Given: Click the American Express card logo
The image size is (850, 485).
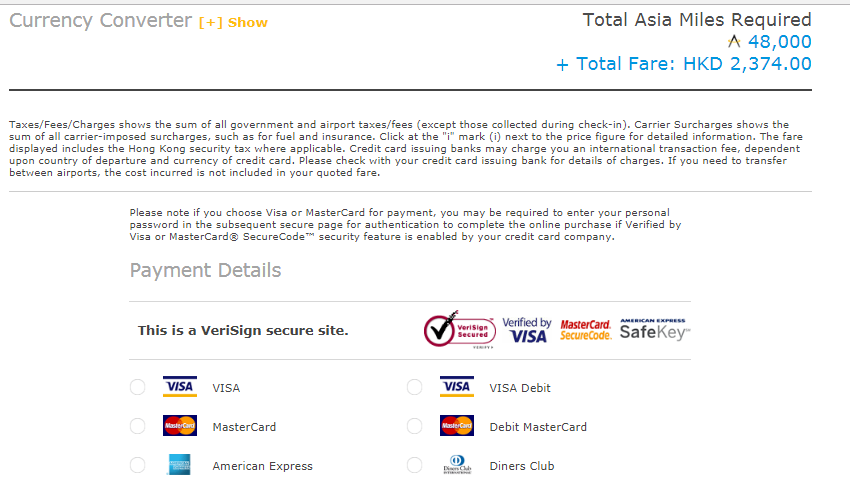Looking at the screenshot, I should click(180, 465).
